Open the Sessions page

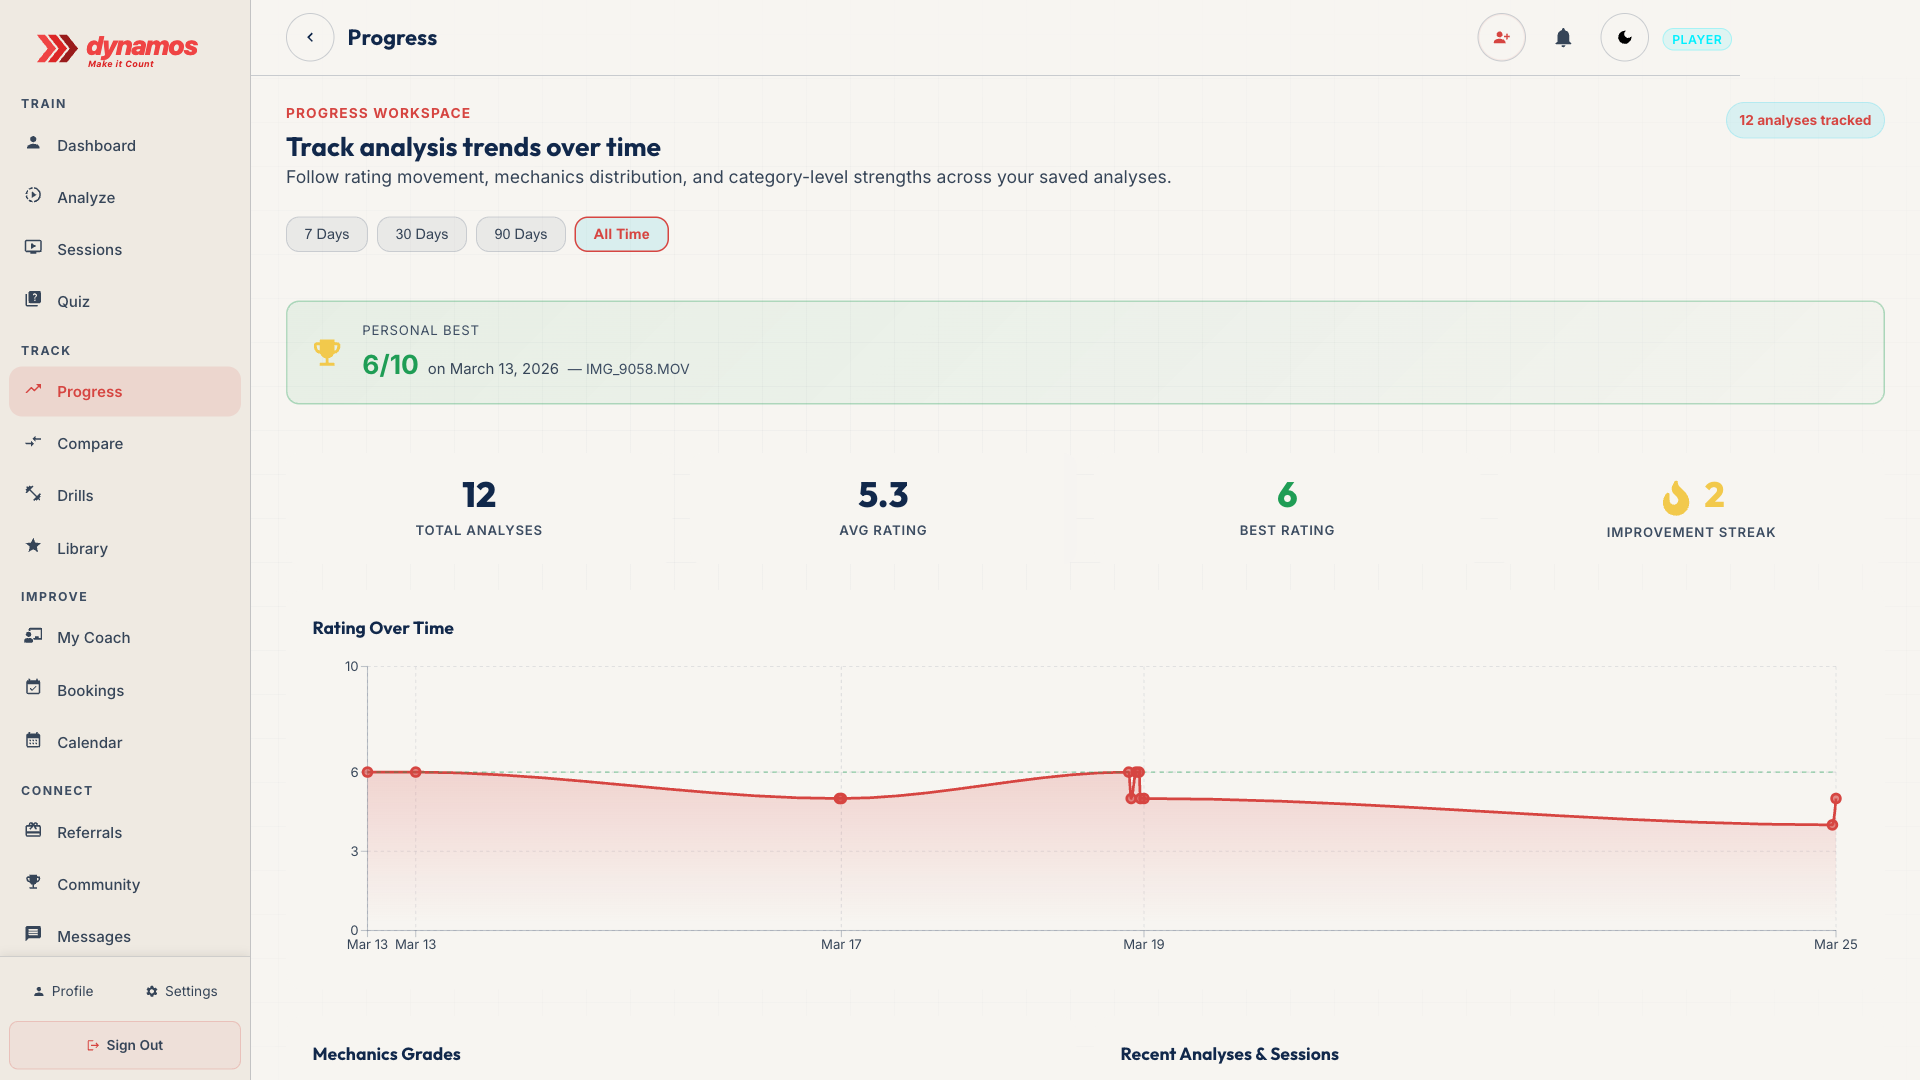[x=125, y=249]
